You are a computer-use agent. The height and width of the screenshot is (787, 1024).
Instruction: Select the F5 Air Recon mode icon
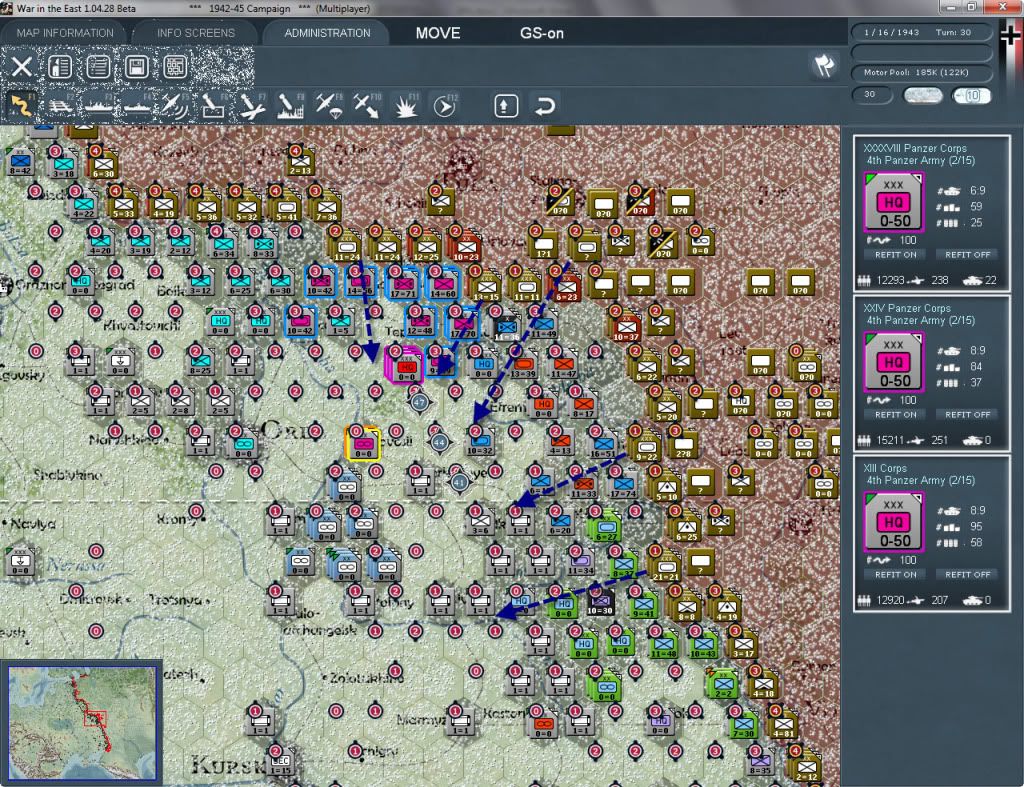(x=175, y=106)
